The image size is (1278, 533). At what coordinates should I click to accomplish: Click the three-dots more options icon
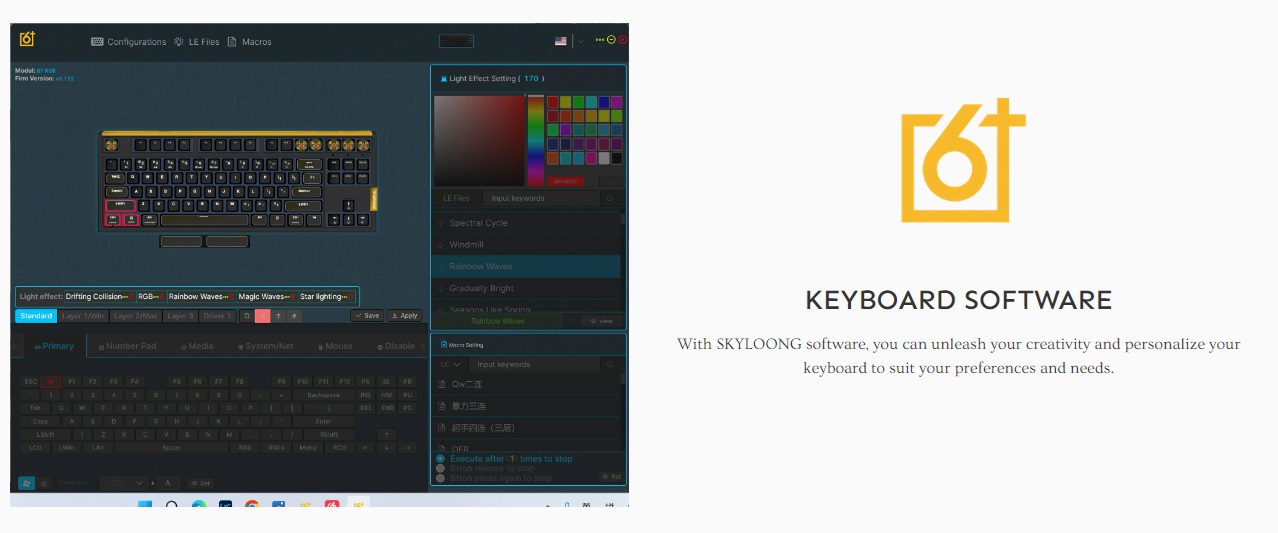600,40
